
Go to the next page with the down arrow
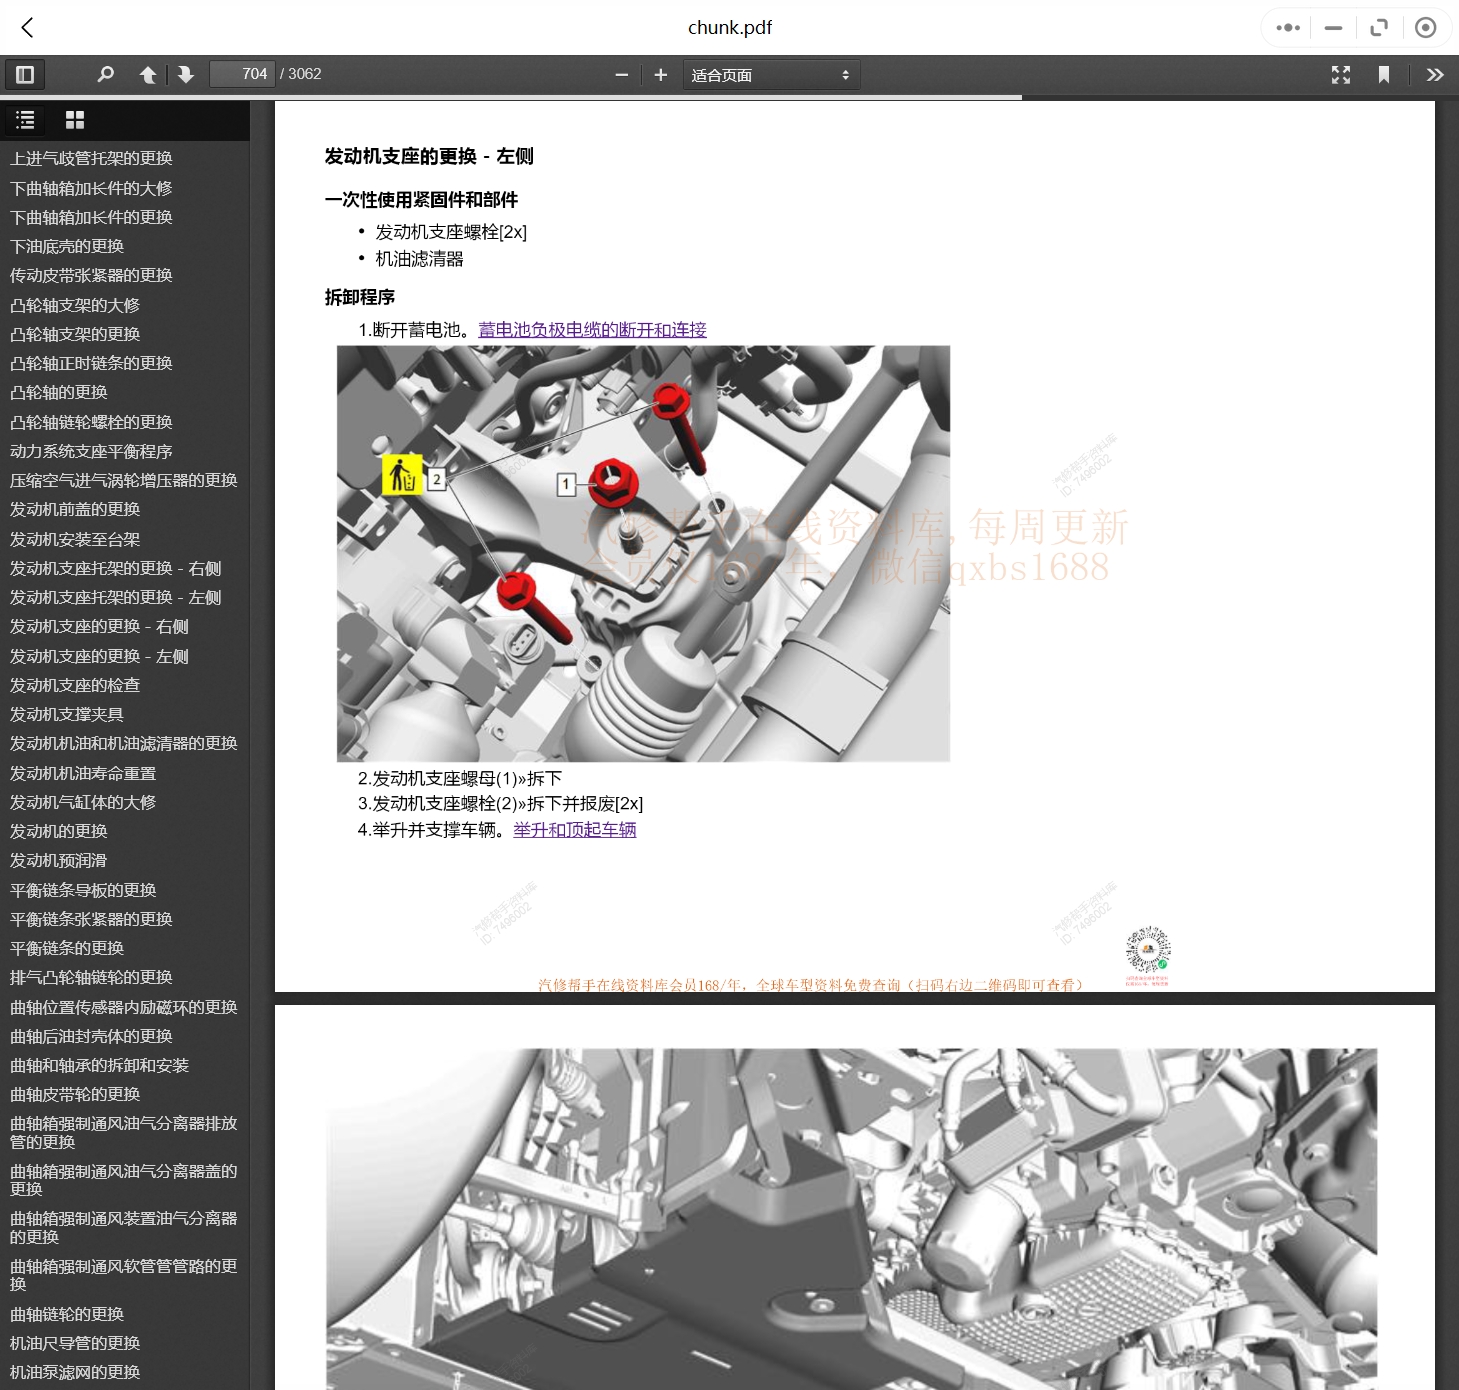tap(186, 73)
